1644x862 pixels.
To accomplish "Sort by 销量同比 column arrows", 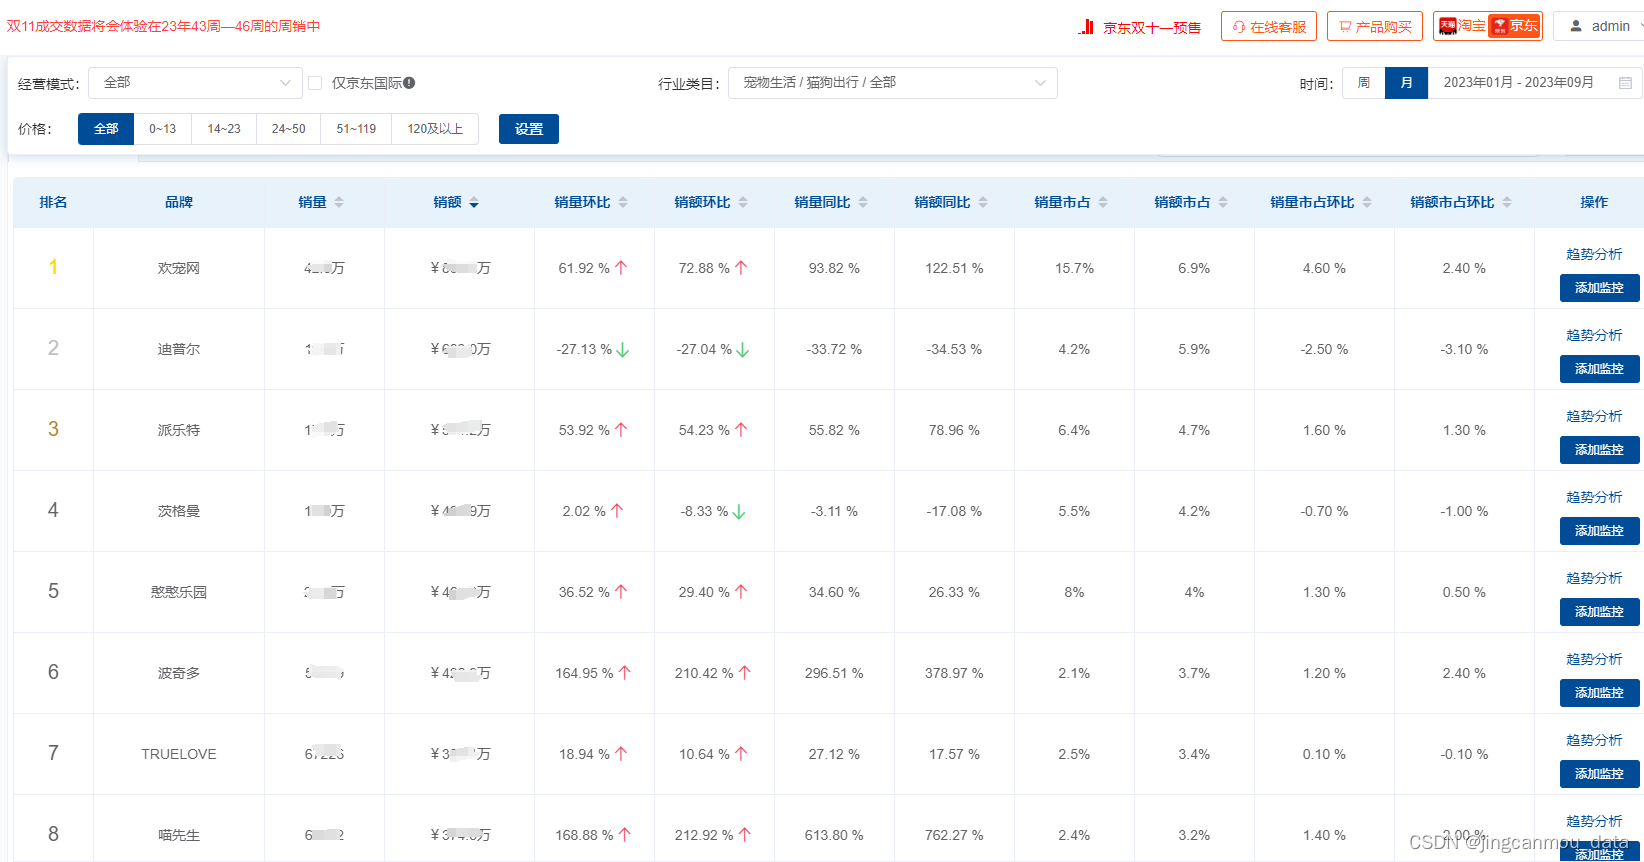I will coord(863,202).
